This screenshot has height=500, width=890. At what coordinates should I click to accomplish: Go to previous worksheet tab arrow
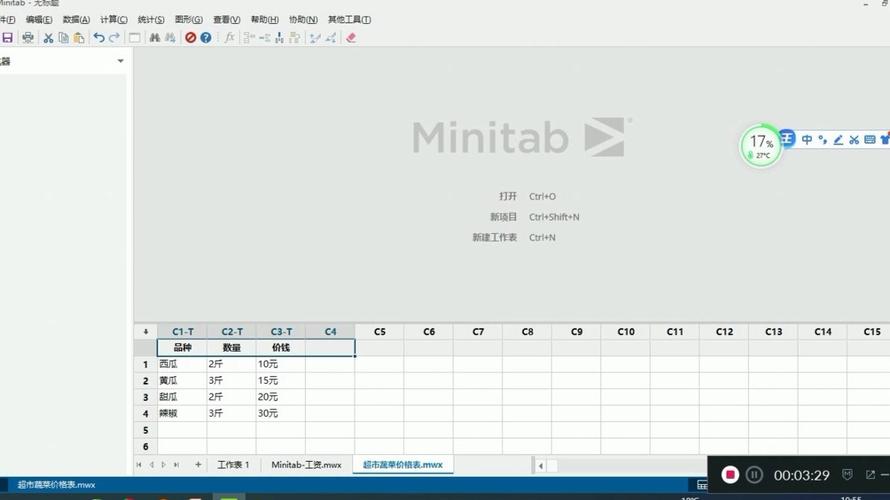(x=152, y=464)
